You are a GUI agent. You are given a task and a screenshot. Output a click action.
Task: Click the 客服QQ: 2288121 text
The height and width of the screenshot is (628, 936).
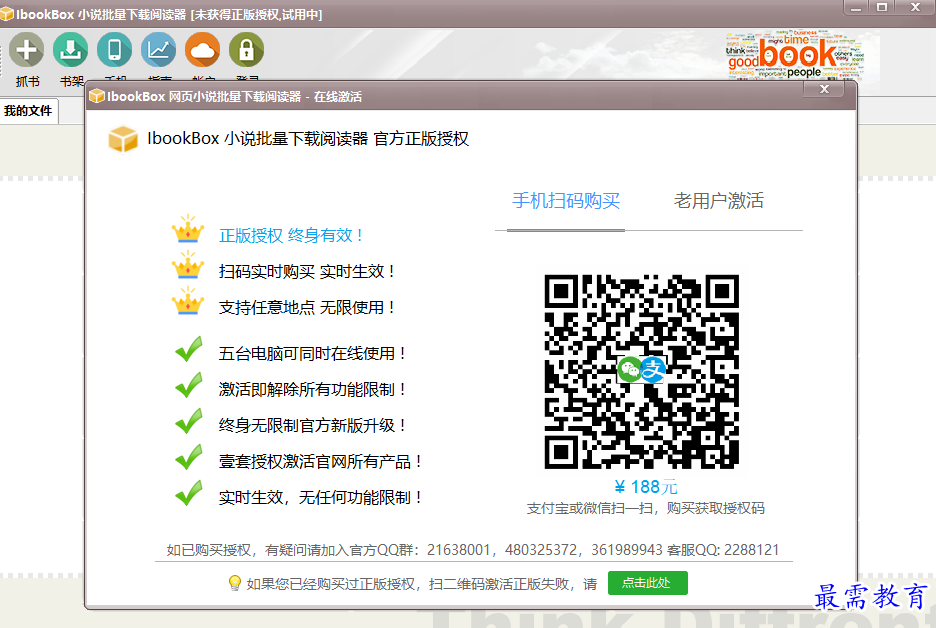click(x=723, y=550)
